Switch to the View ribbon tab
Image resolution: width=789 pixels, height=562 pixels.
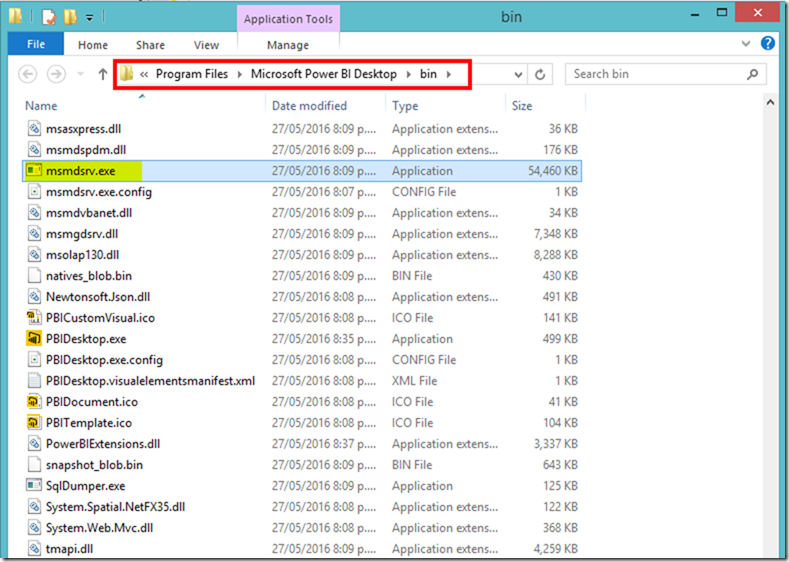(x=206, y=45)
